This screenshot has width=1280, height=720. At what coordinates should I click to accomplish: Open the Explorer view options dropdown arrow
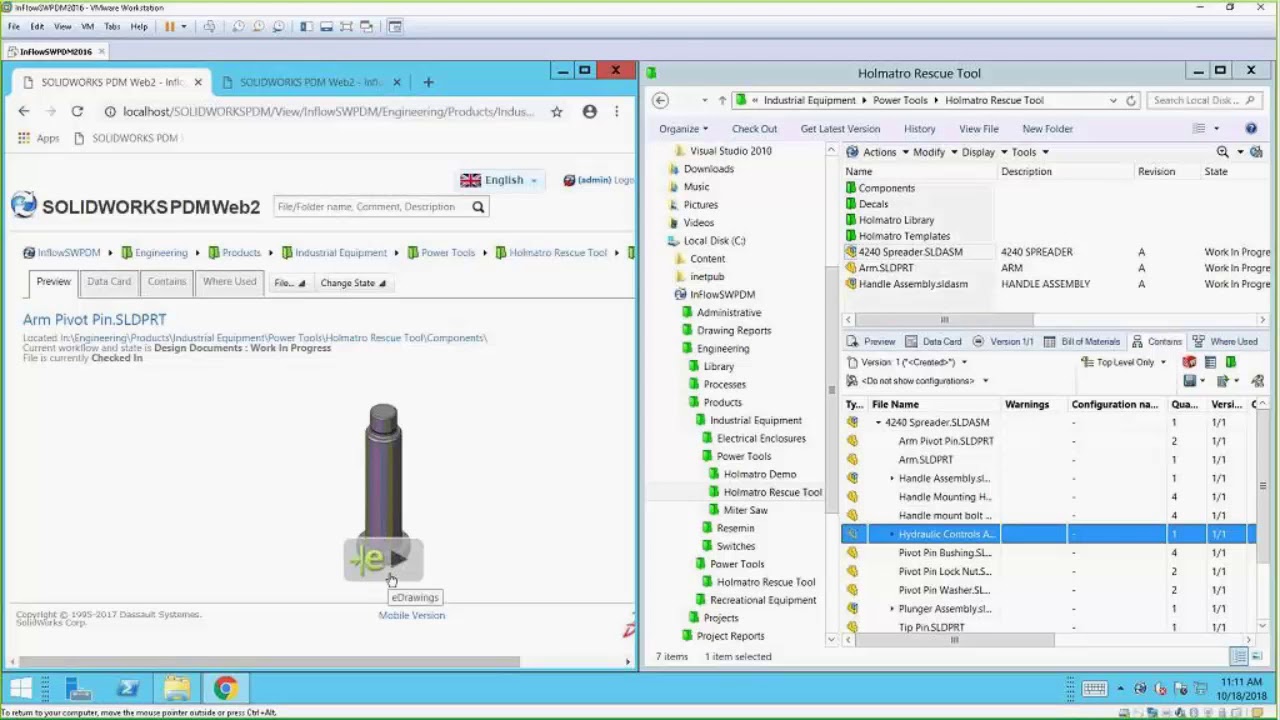click(x=1216, y=129)
